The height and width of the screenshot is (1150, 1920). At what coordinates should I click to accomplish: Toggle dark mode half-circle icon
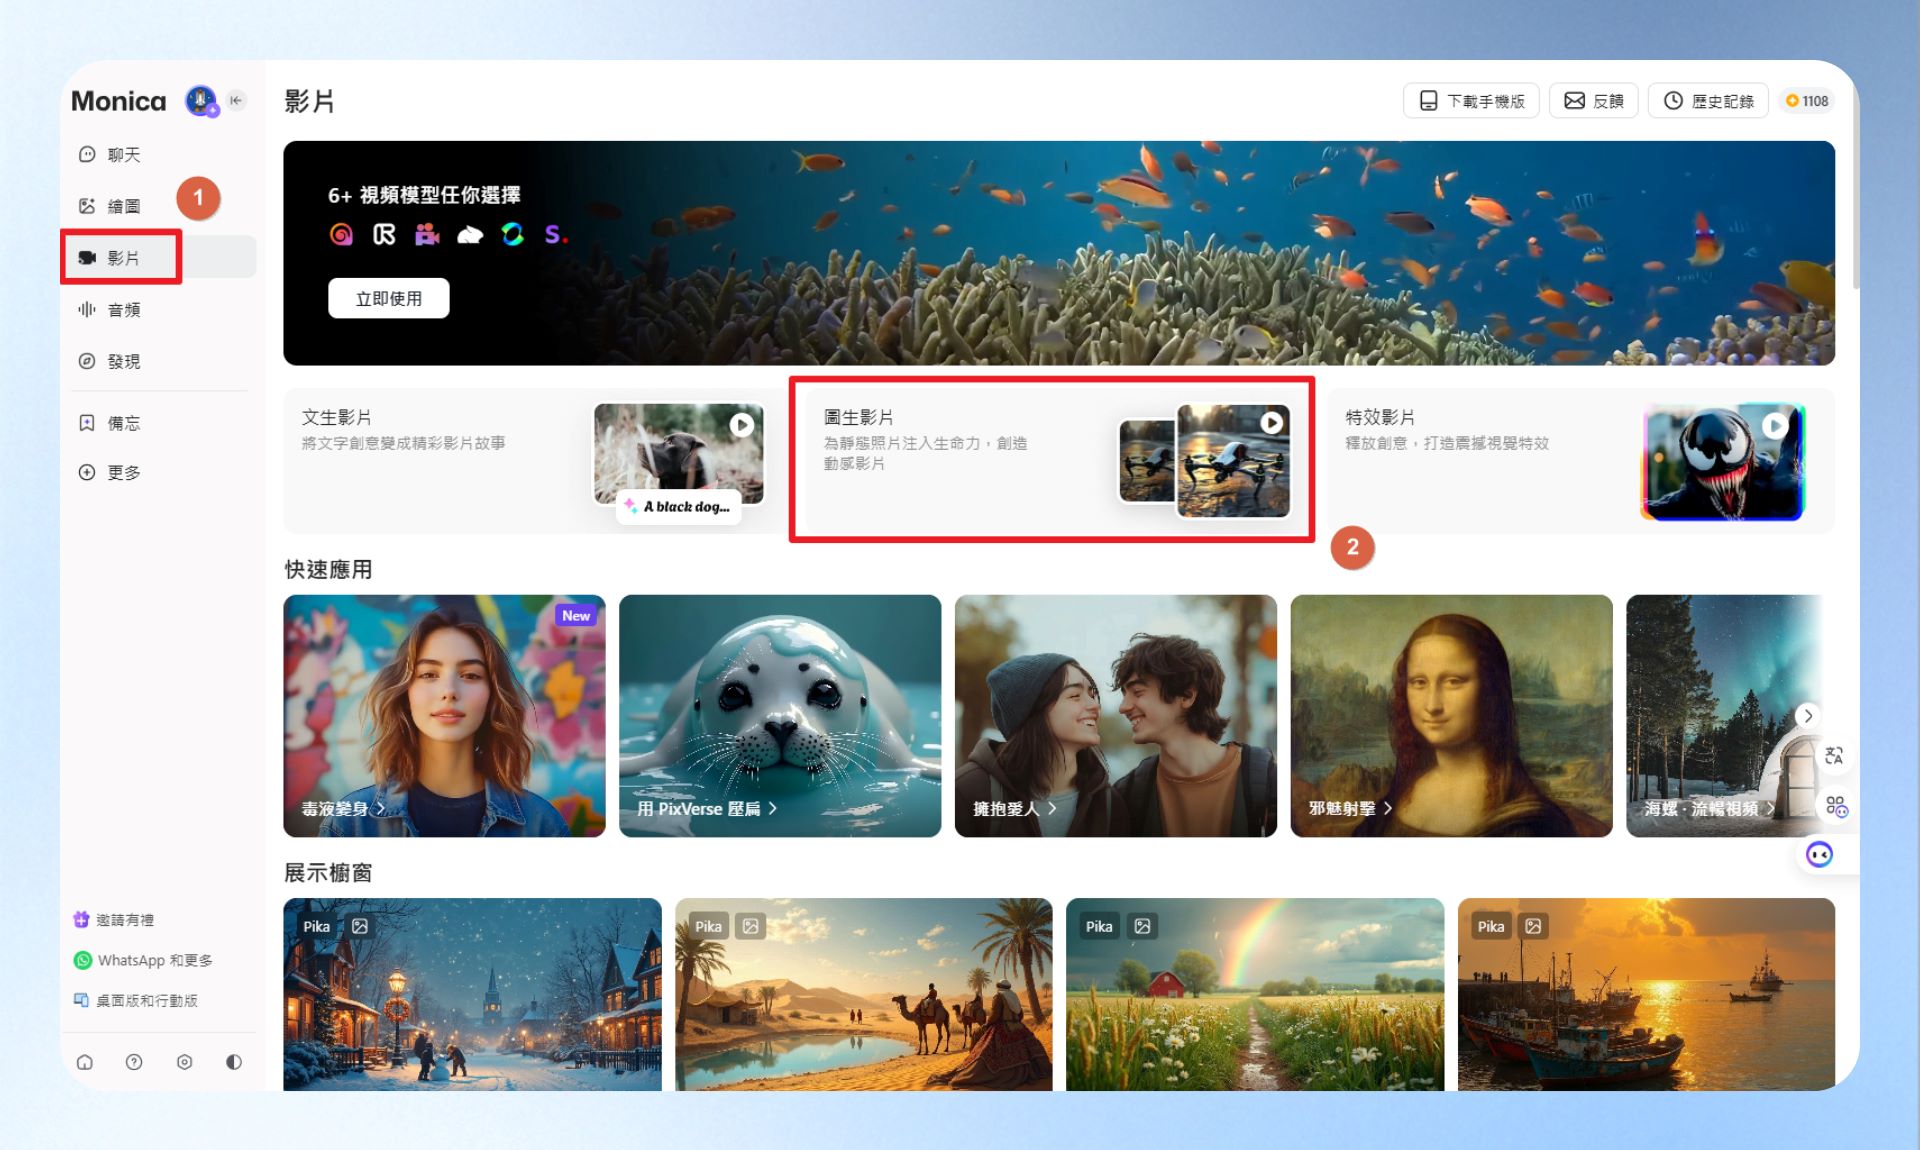234,1062
